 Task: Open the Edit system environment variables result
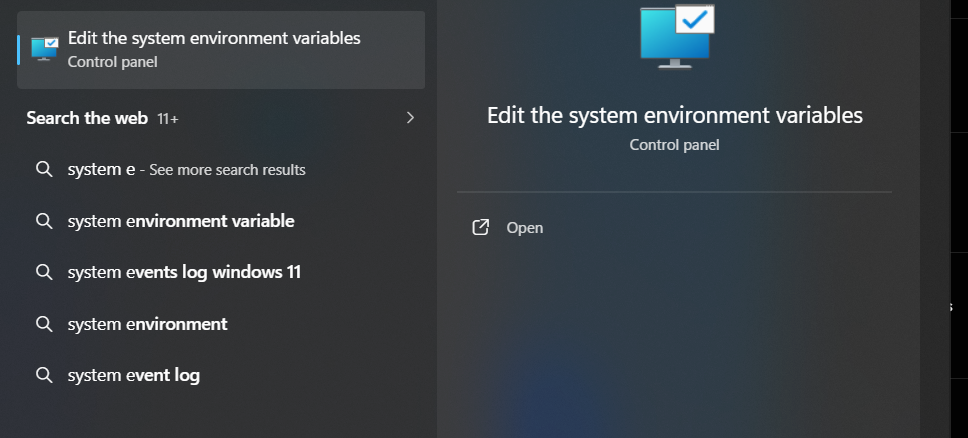click(x=221, y=50)
